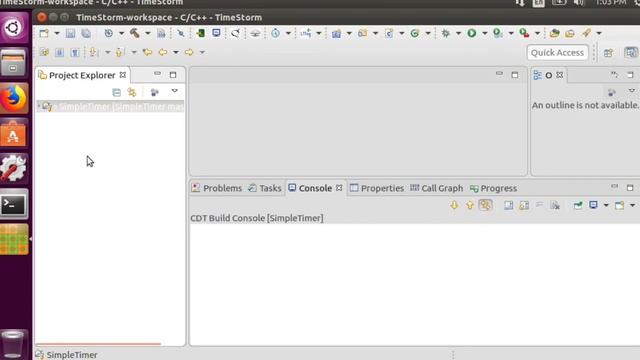Click the C/C++ perspective icon beside Quick Access
Image resolution: width=640 pixels, height=360 pixels.
[x=631, y=53]
